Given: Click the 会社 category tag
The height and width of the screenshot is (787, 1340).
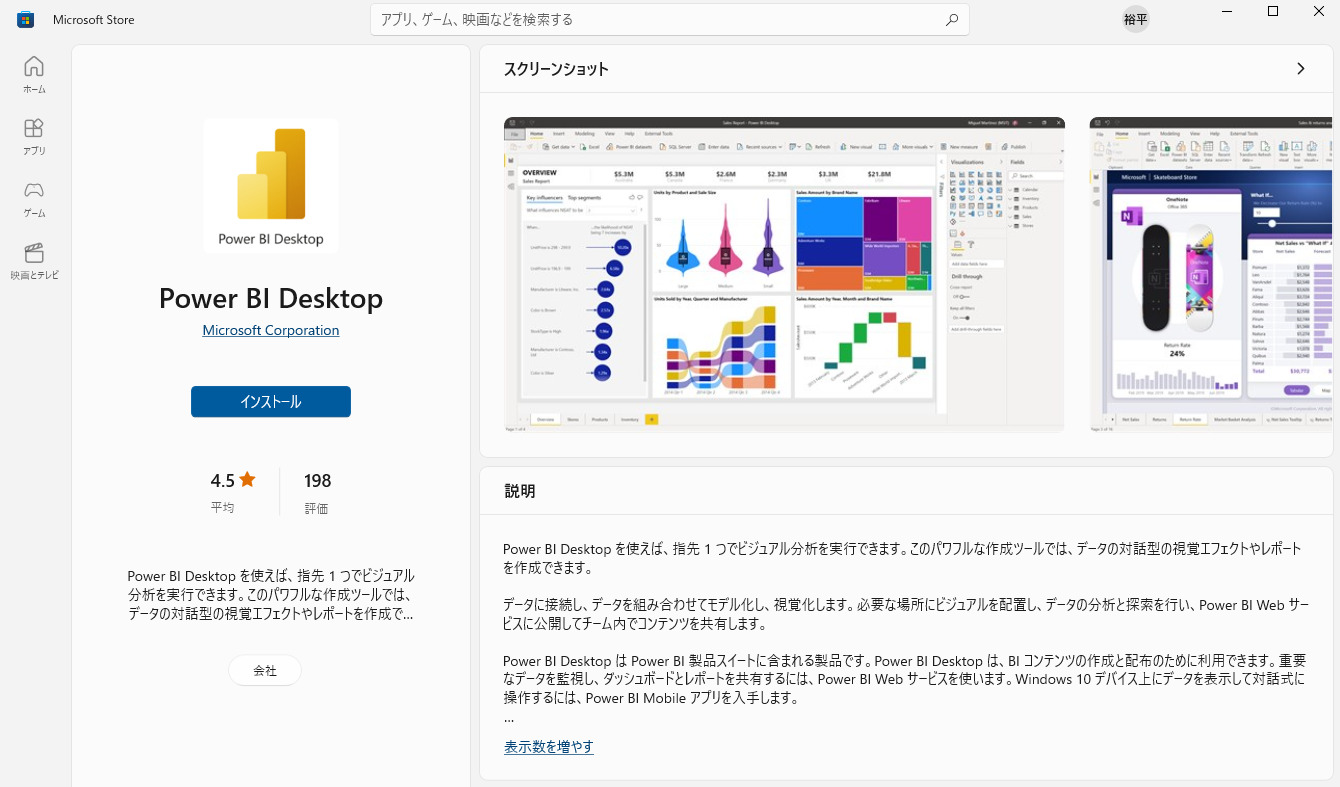Looking at the screenshot, I should pyautogui.click(x=265, y=670).
